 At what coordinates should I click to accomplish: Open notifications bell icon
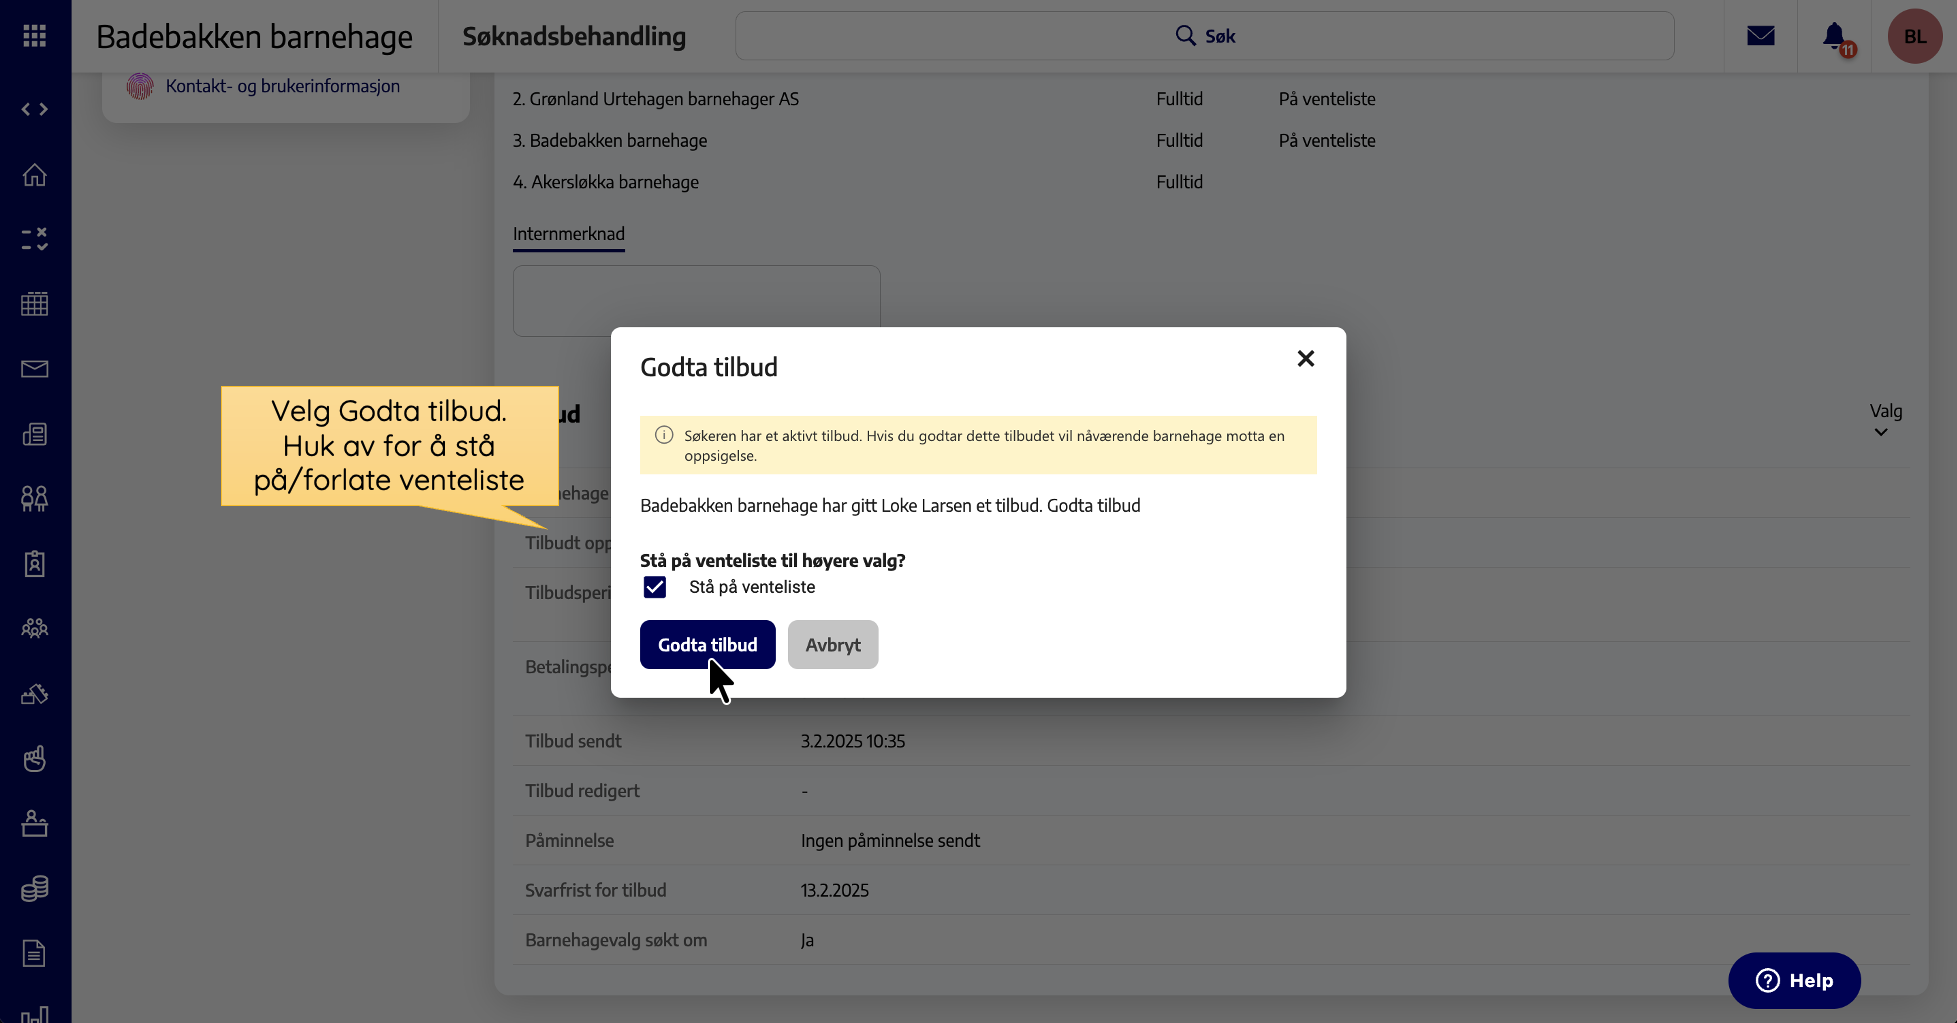[1834, 36]
